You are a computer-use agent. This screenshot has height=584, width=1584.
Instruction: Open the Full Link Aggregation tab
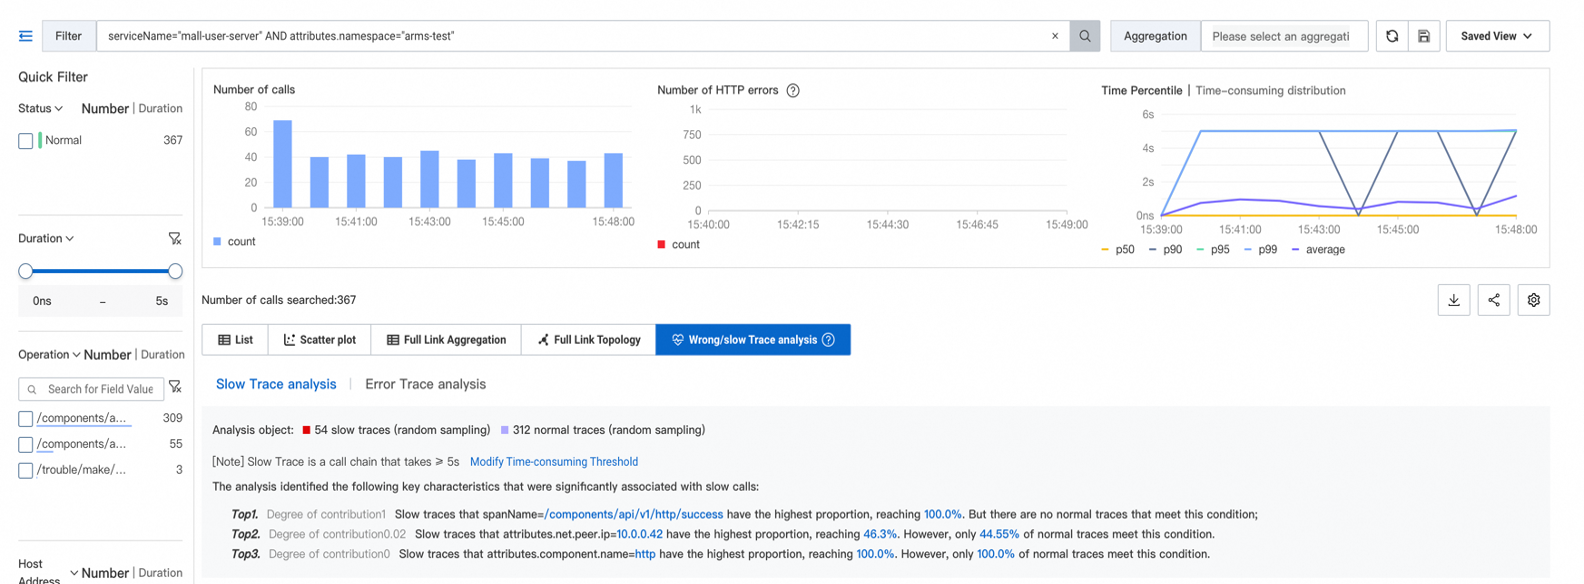tap(446, 340)
